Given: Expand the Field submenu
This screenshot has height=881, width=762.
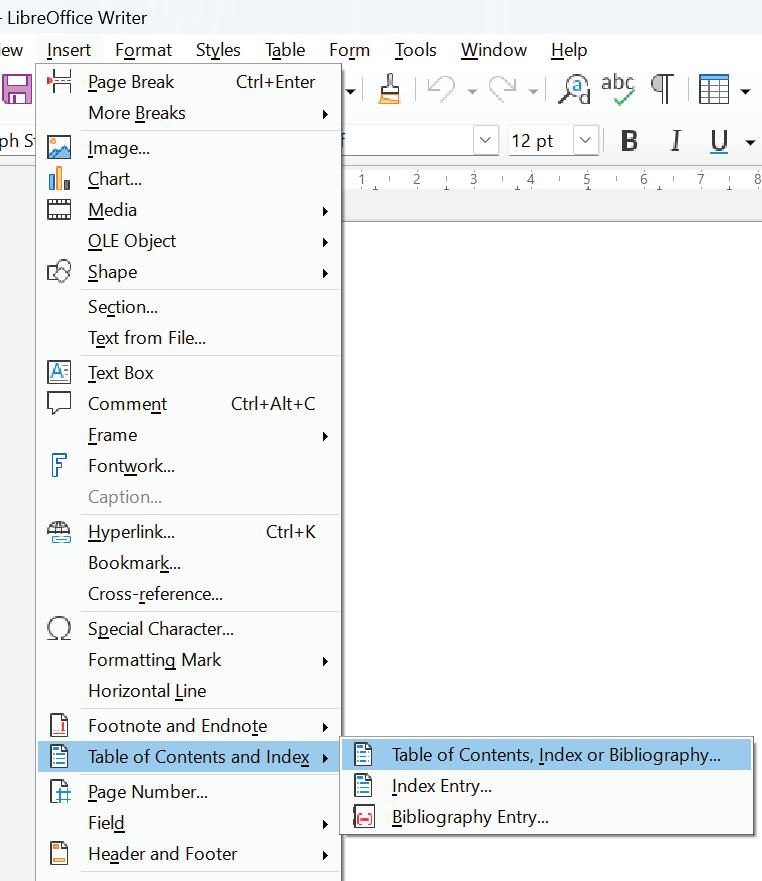Looking at the screenshot, I should coord(189,823).
